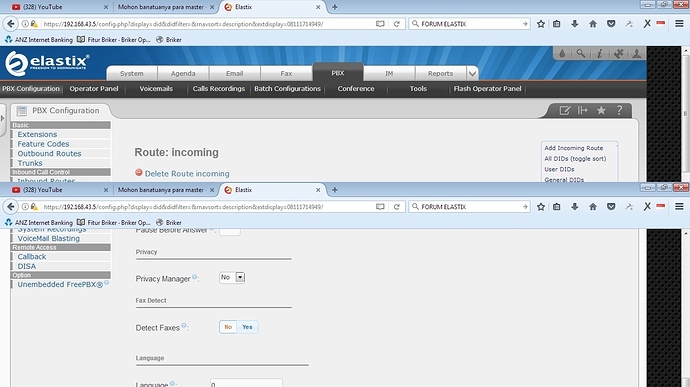Open the Agenda tab in Elastix

183,74
